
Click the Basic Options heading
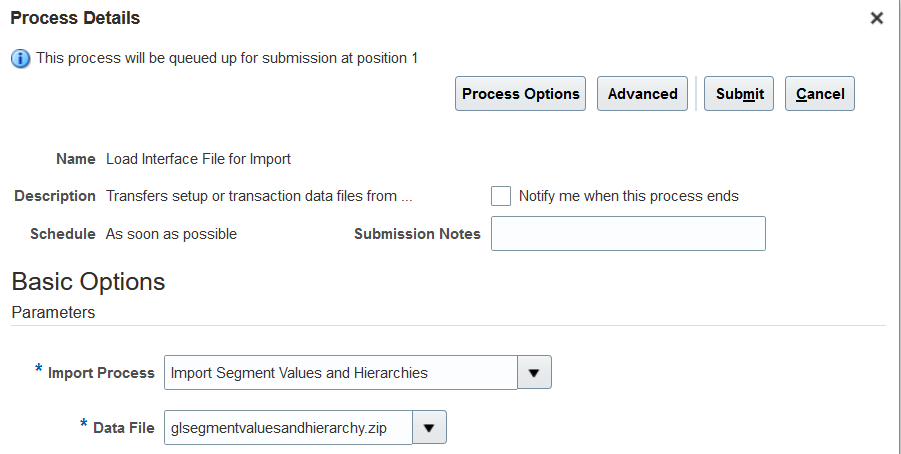pos(88,282)
